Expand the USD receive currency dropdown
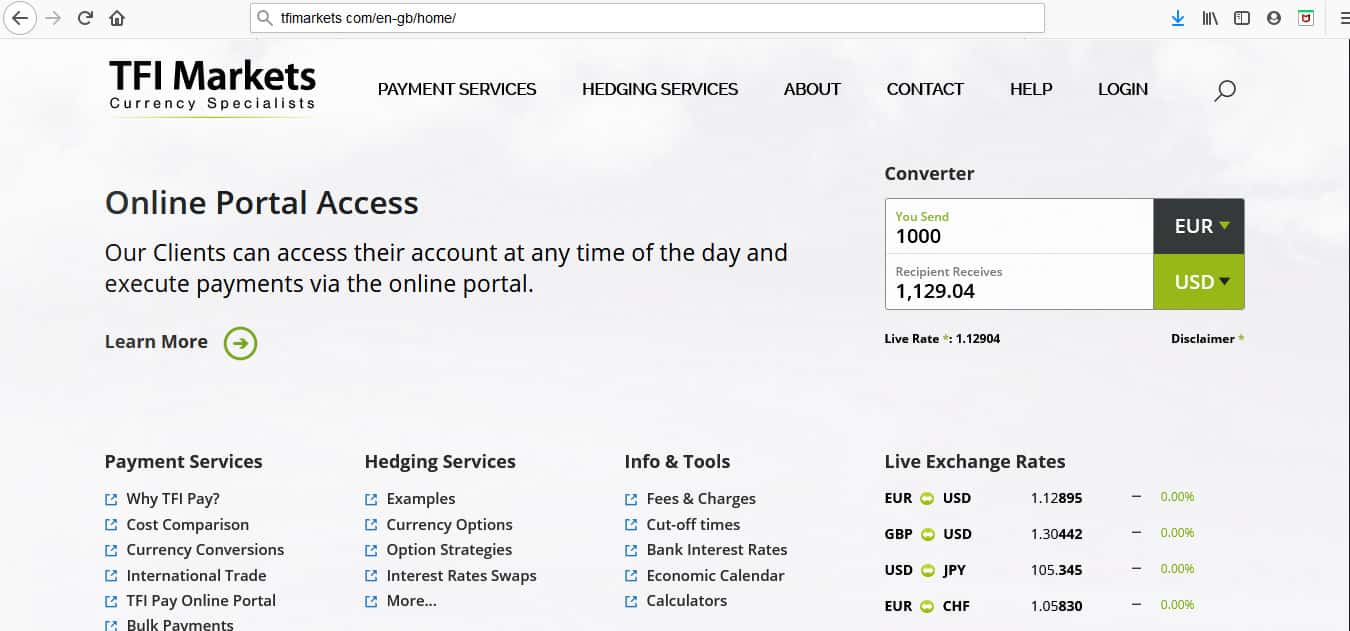The image size is (1350, 631). coord(1199,282)
